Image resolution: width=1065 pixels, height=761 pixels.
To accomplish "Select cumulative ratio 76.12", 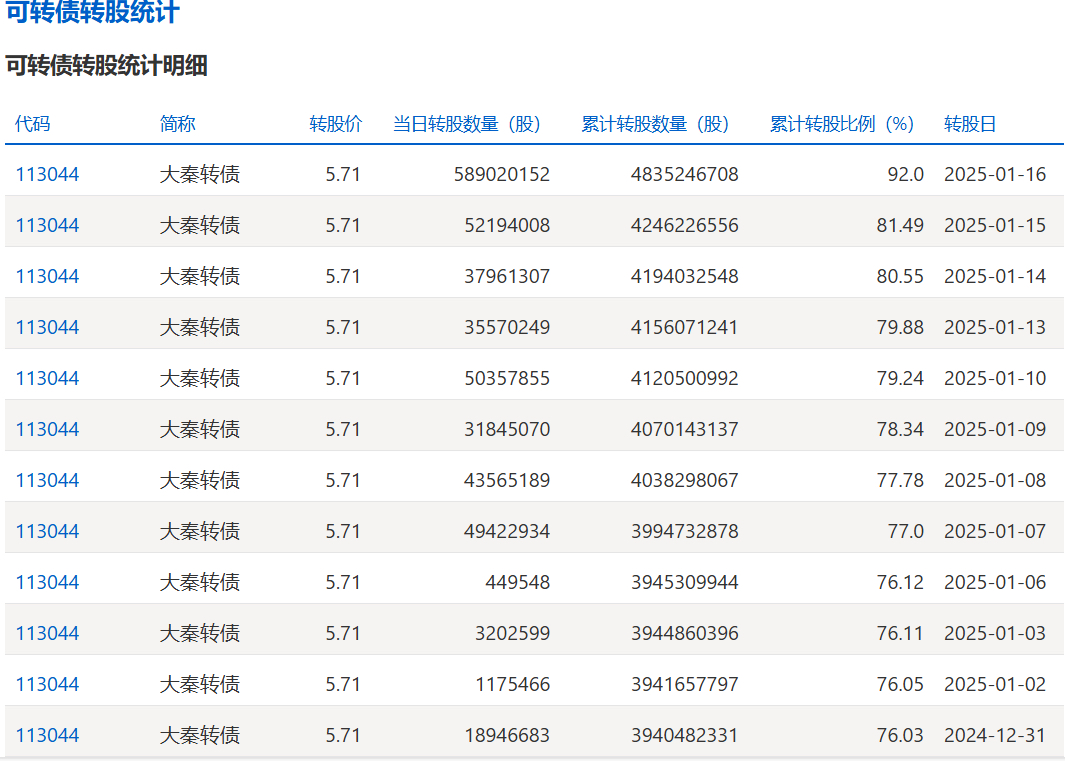I will pos(900,582).
